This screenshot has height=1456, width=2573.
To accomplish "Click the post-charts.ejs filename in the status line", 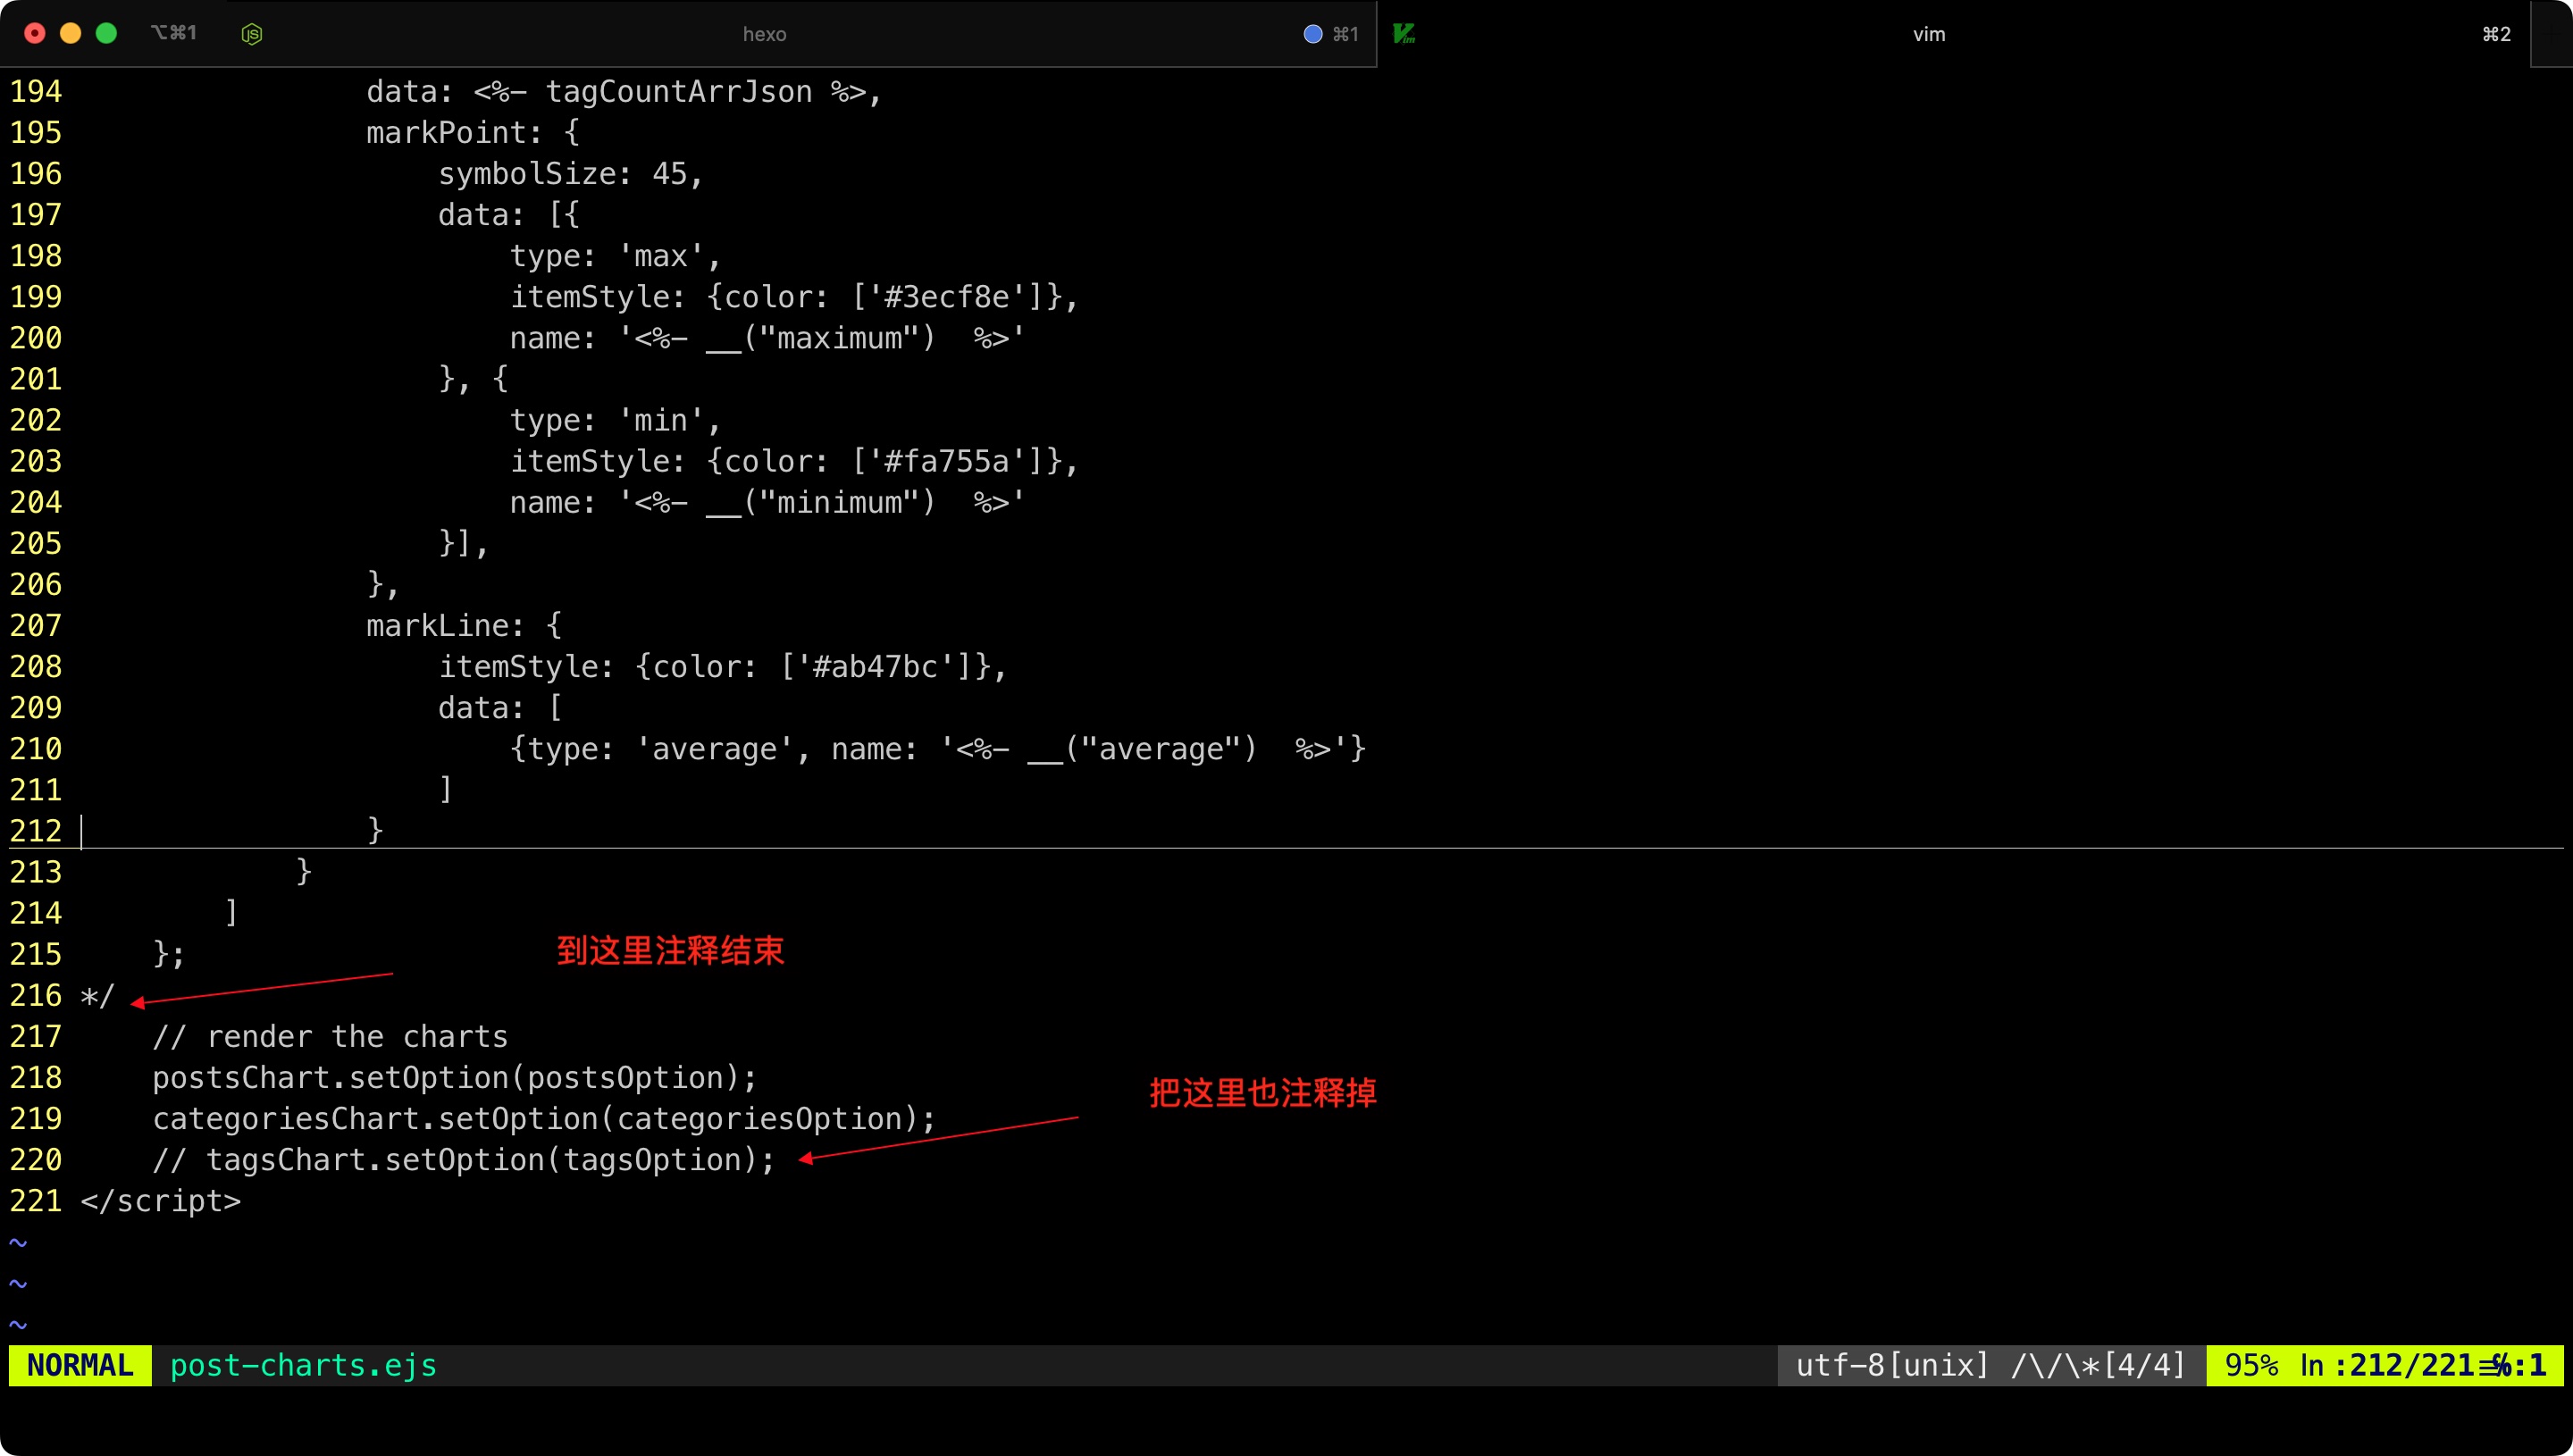I will point(303,1365).
